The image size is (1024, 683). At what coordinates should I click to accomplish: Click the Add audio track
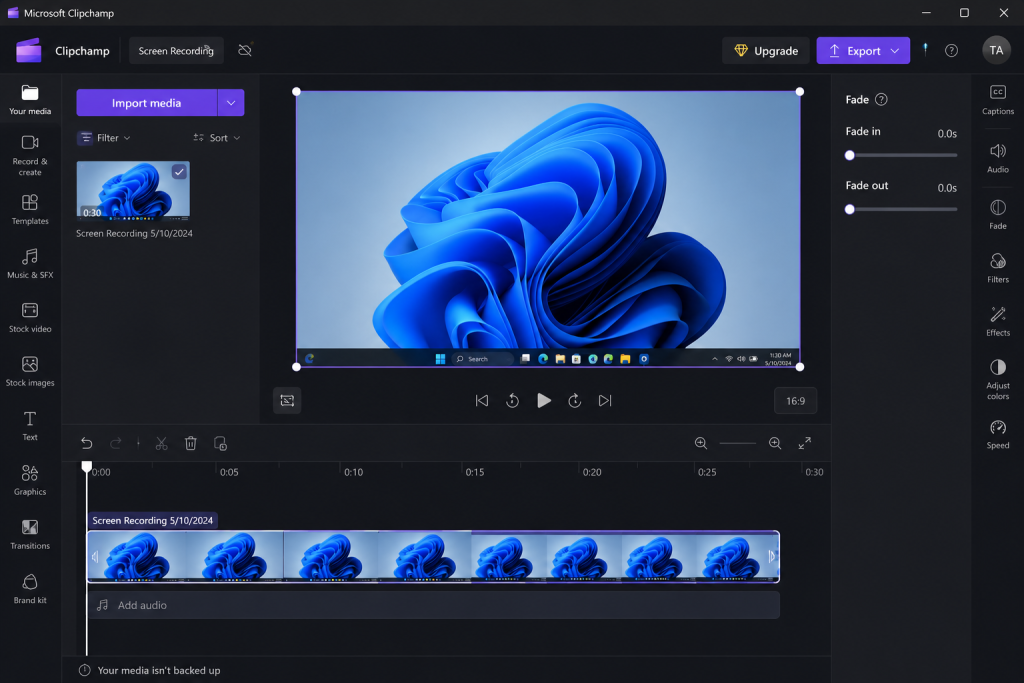coord(434,605)
